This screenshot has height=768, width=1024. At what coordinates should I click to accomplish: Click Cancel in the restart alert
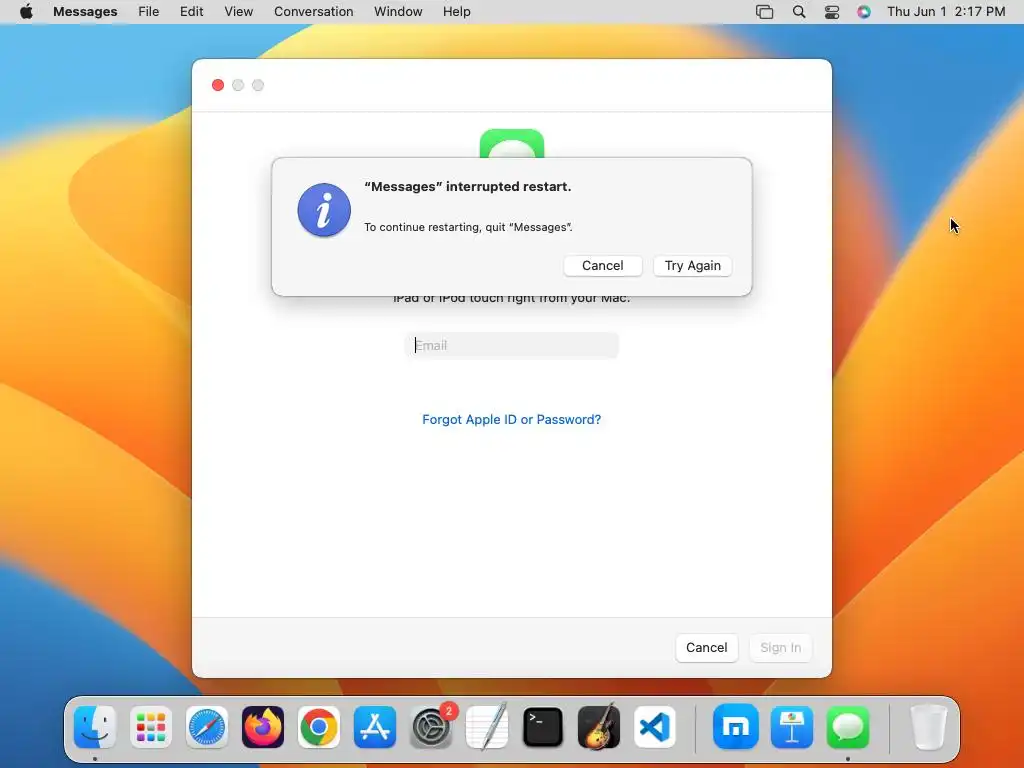(x=603, y=266)
